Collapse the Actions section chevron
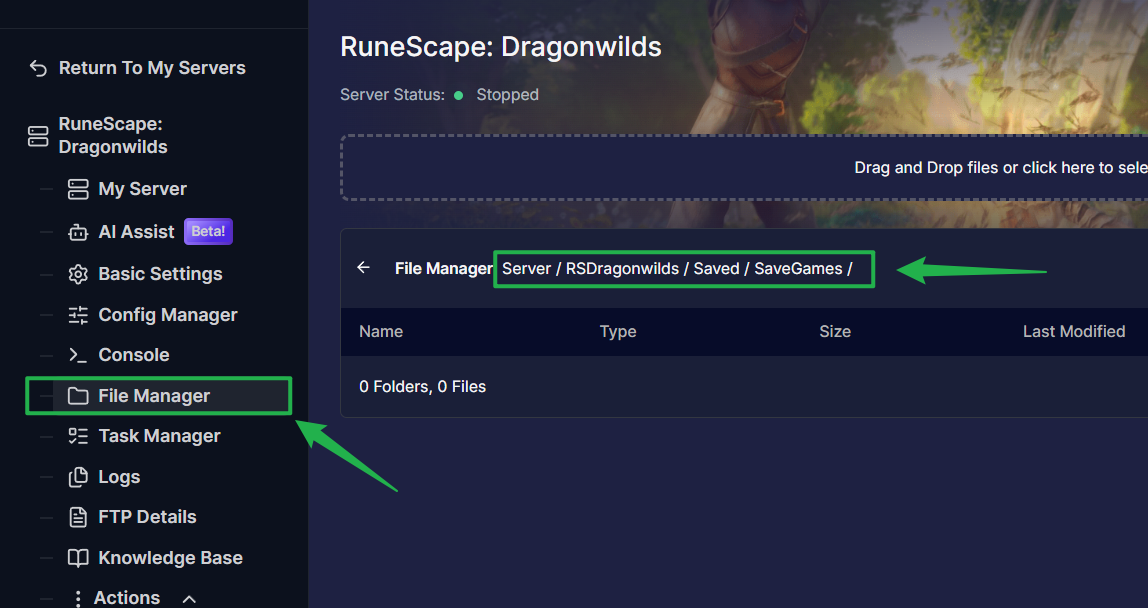 pyautogui.click(x=189, y=598)
